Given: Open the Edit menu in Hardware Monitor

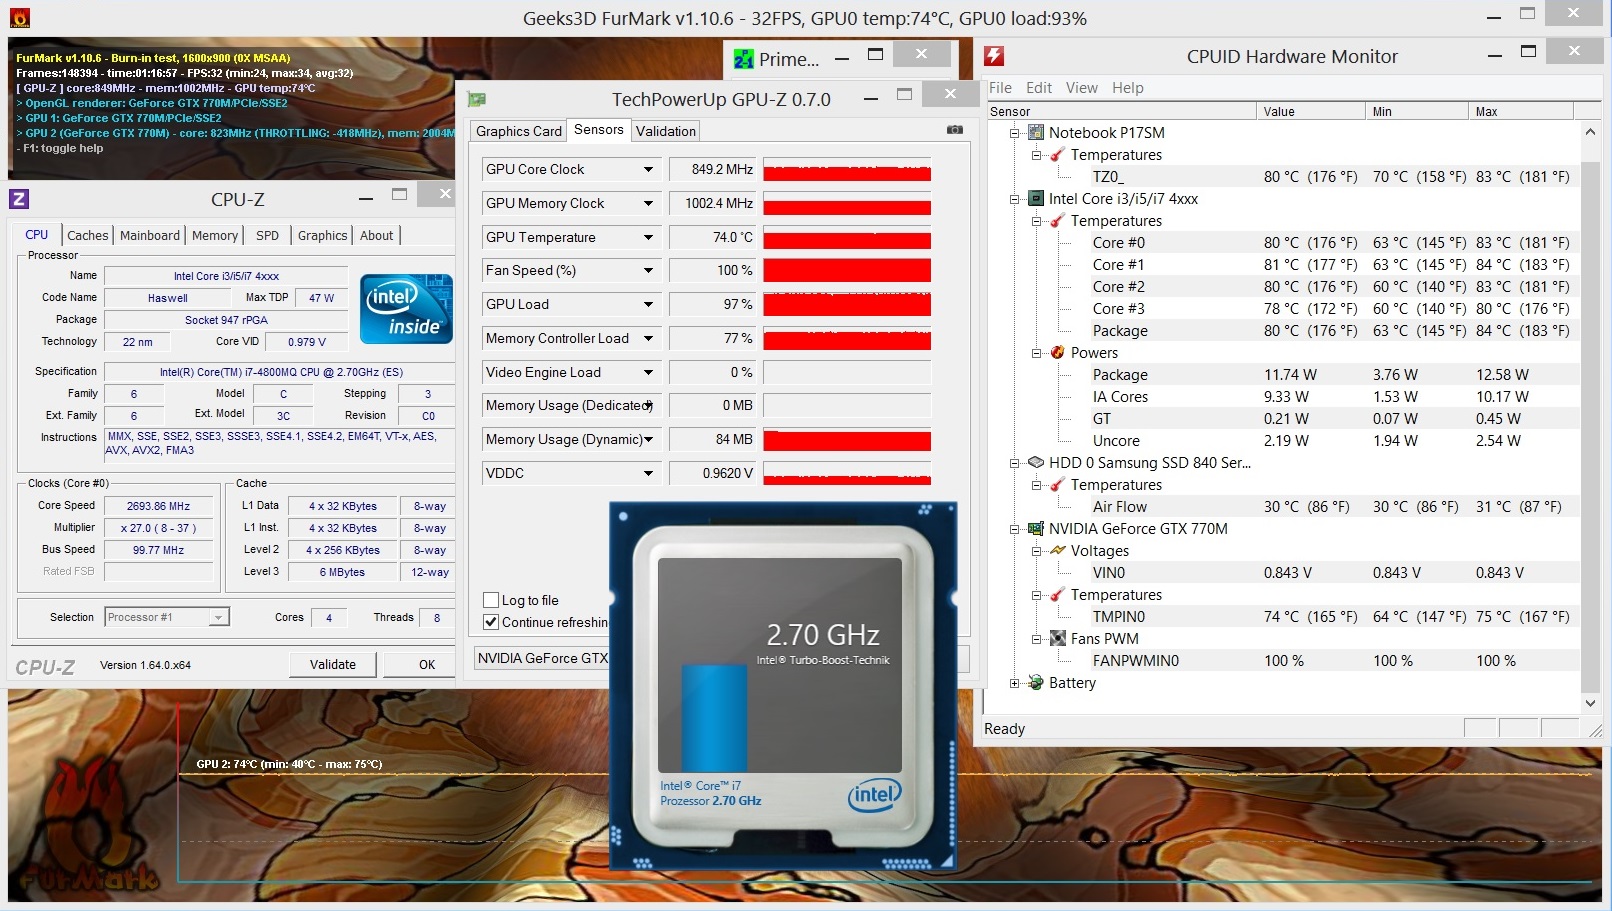Looking at the screenshot, I should 1039,87.
